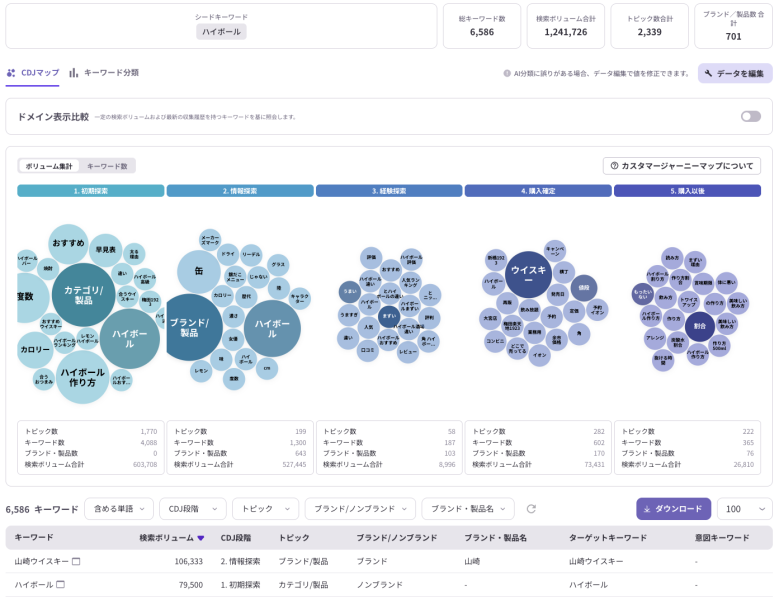Click the copy icon next to 山崎ウイスキー
This screenshot has height=600, width=779.
tap(76, 561)
